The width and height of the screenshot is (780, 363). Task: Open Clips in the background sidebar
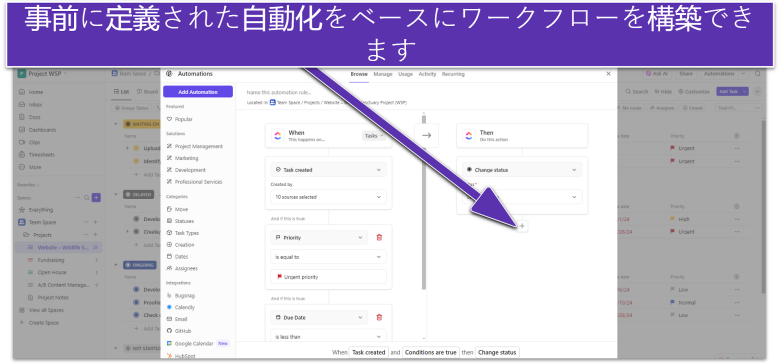pos(30,142)
